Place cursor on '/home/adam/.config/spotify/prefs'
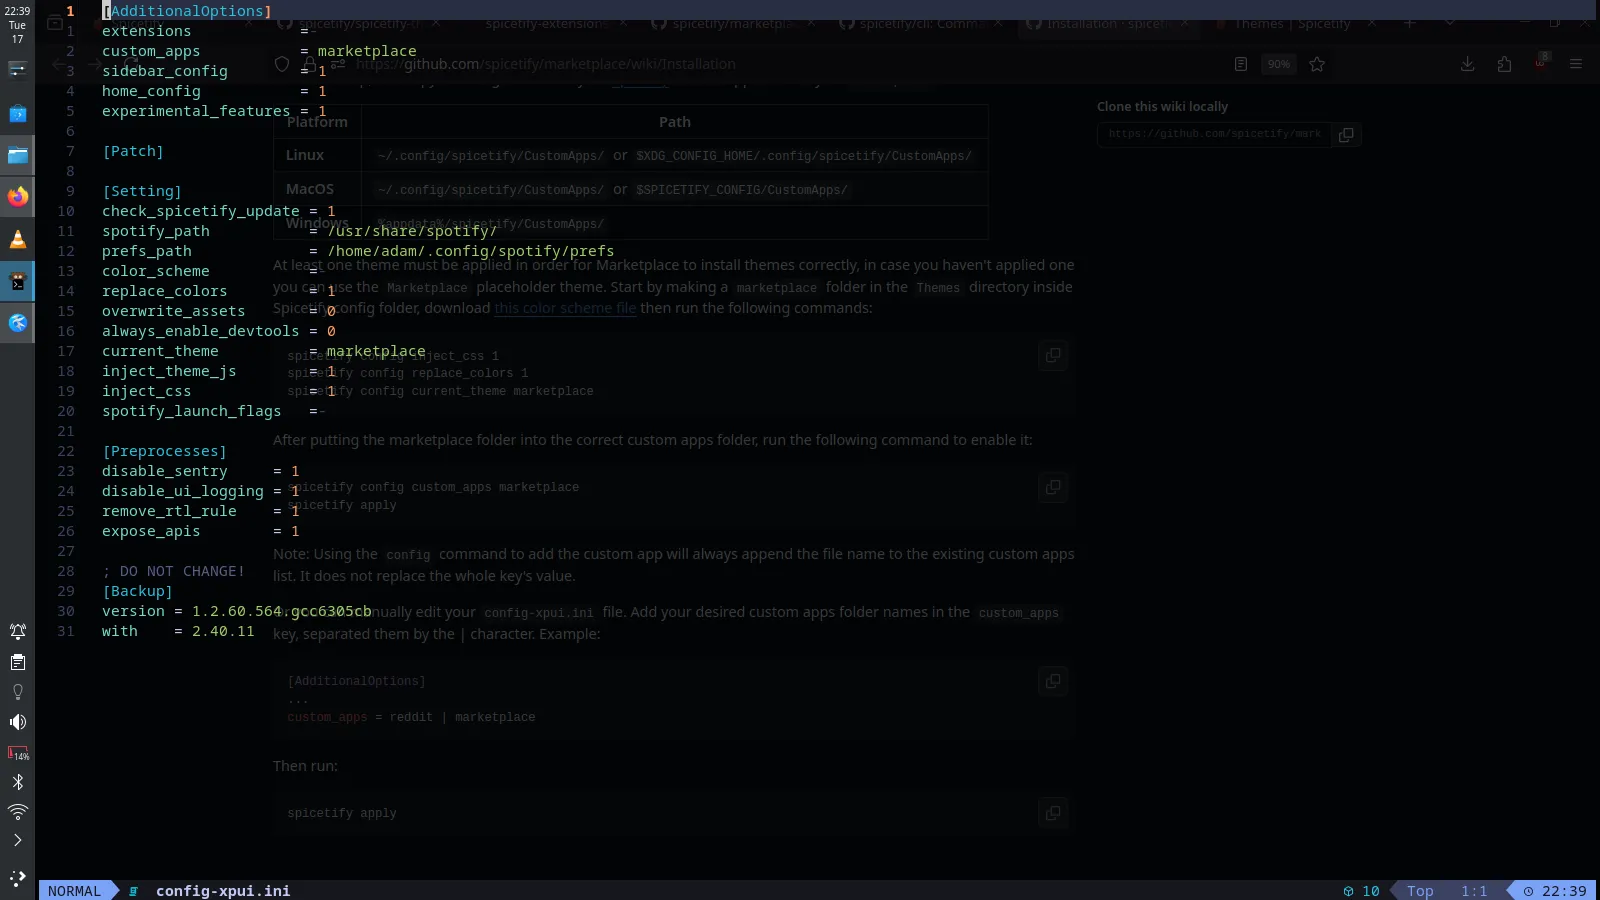 471,251
